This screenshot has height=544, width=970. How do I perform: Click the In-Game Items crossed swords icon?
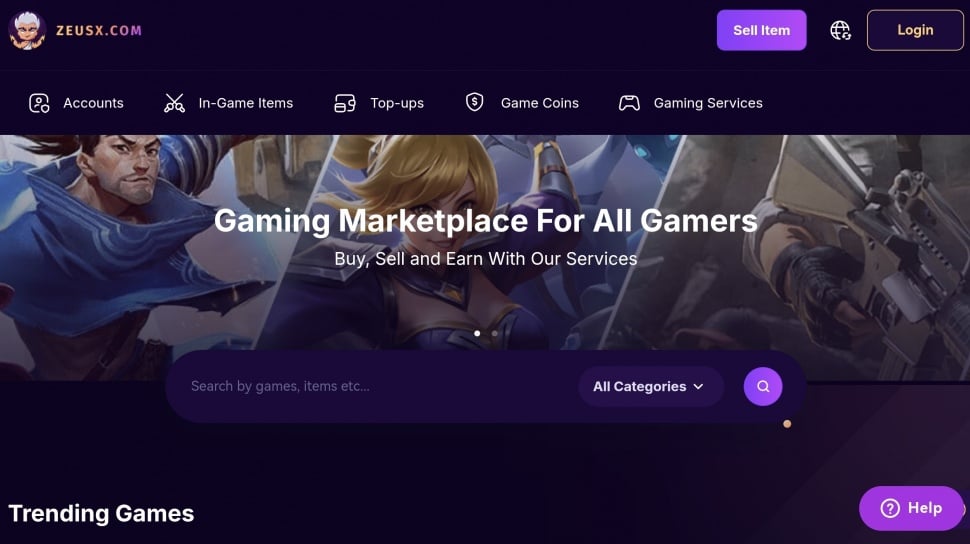point(174,103)
